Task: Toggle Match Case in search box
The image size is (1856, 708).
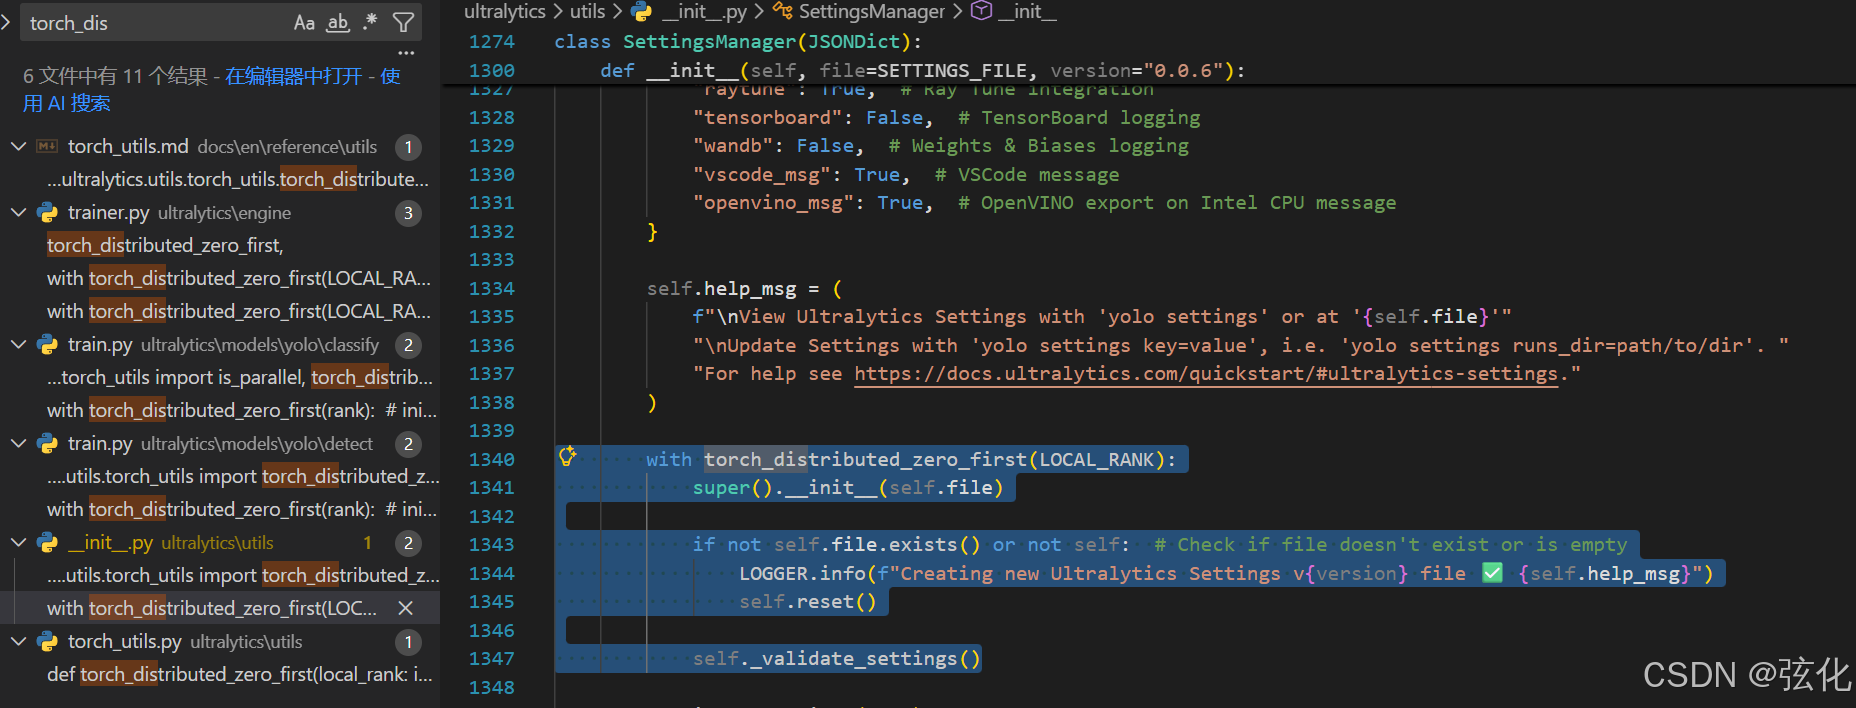Action: click(305, 22)
